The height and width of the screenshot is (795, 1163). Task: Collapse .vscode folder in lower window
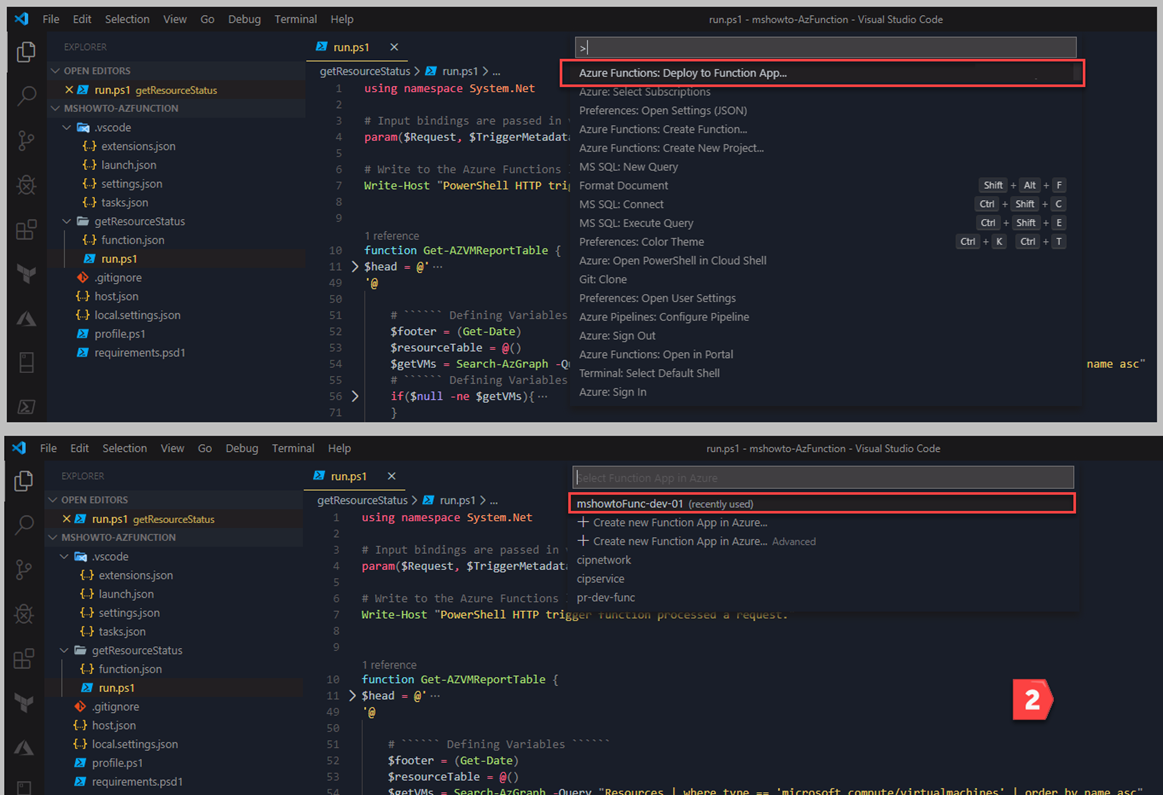coord(65,556)
